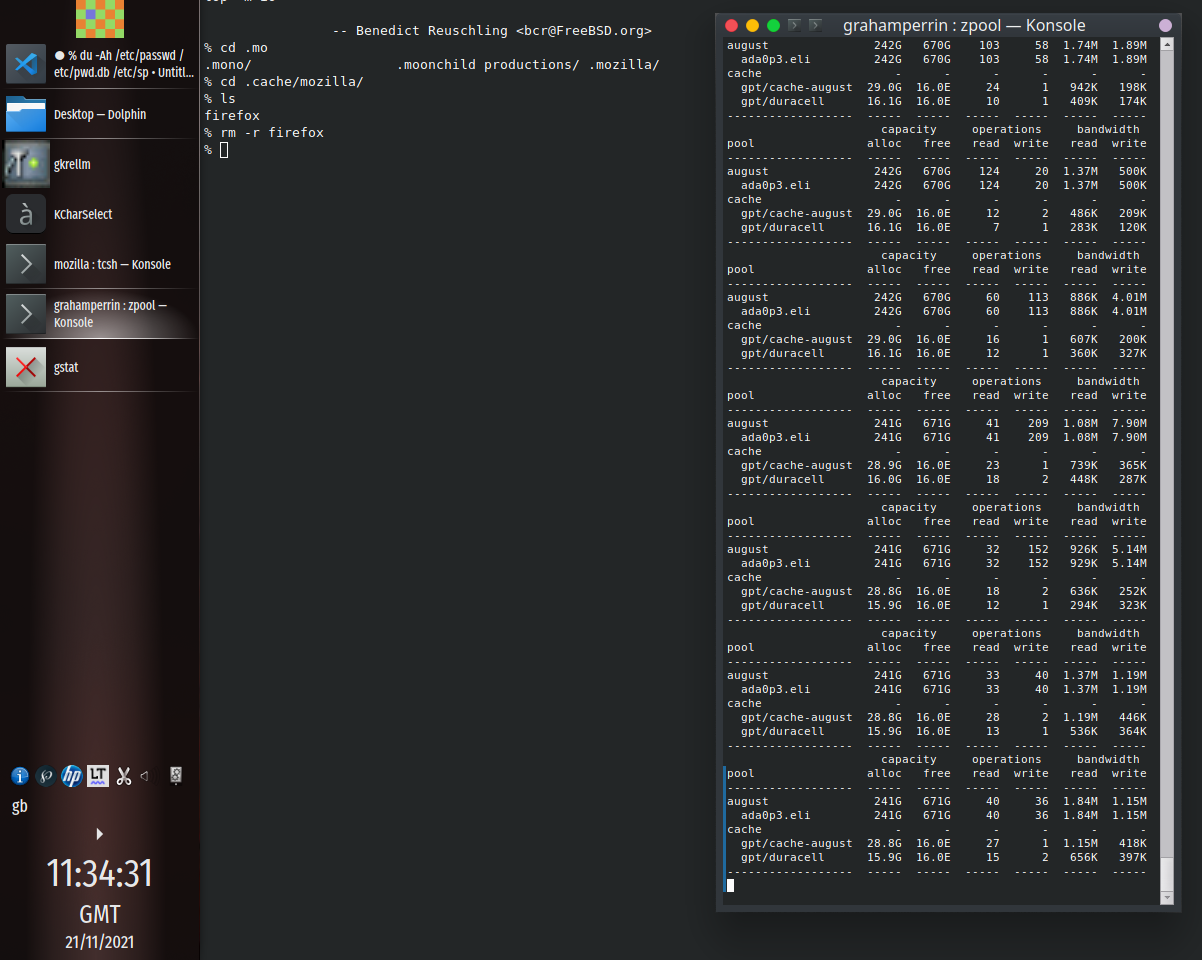Screen dimensions: 1202x960
Task: Click the 'rm -r firefox' command line
Action: pos(264,133)
